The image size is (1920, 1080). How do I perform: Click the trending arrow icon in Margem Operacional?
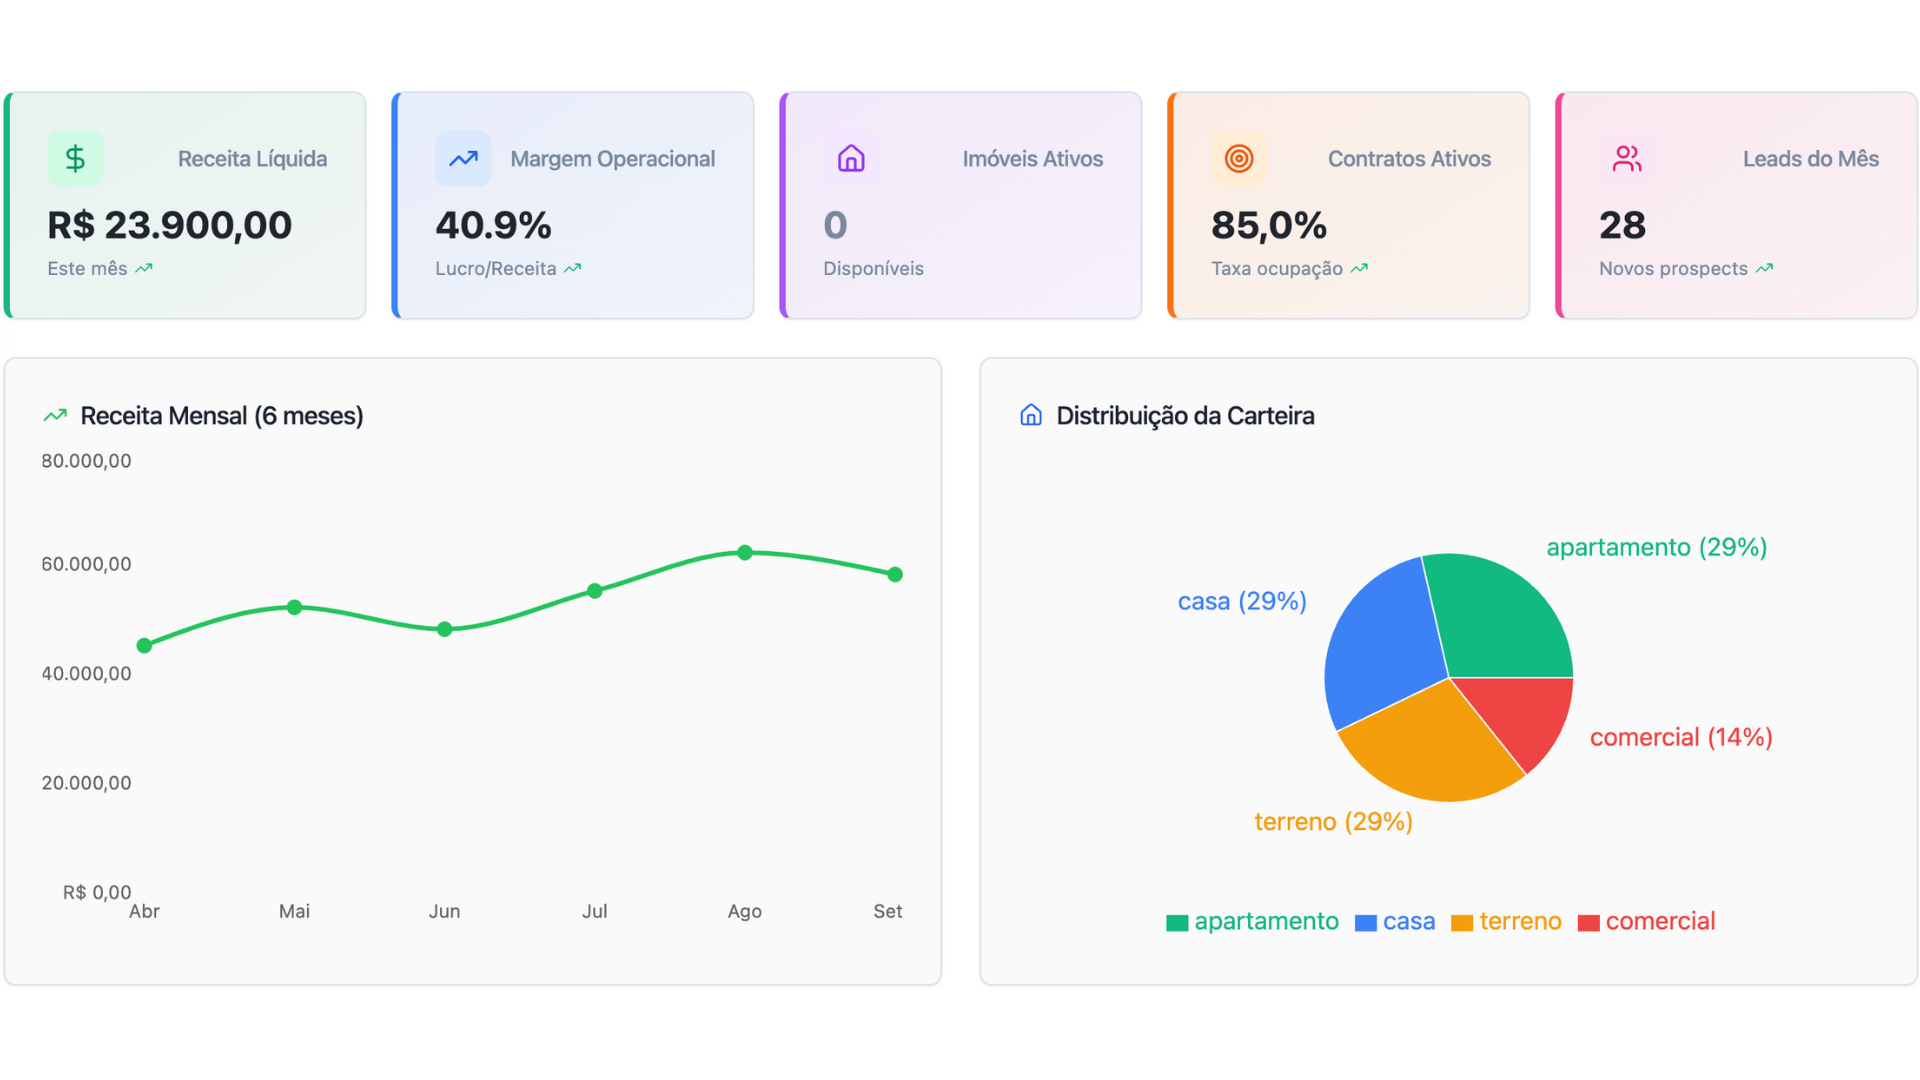[463, 158]
